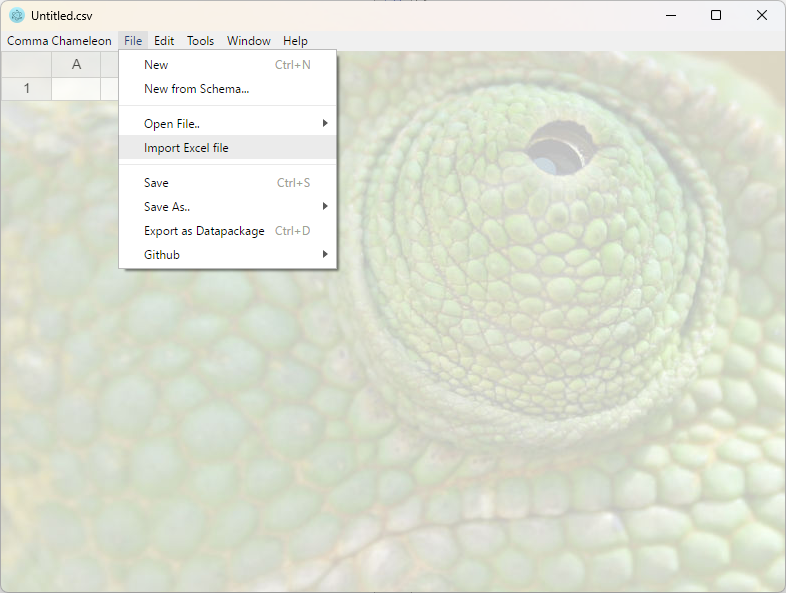The height and width of the screenshot is (593, 786).
Task: Open the Help menu
Action: [295, 41]
